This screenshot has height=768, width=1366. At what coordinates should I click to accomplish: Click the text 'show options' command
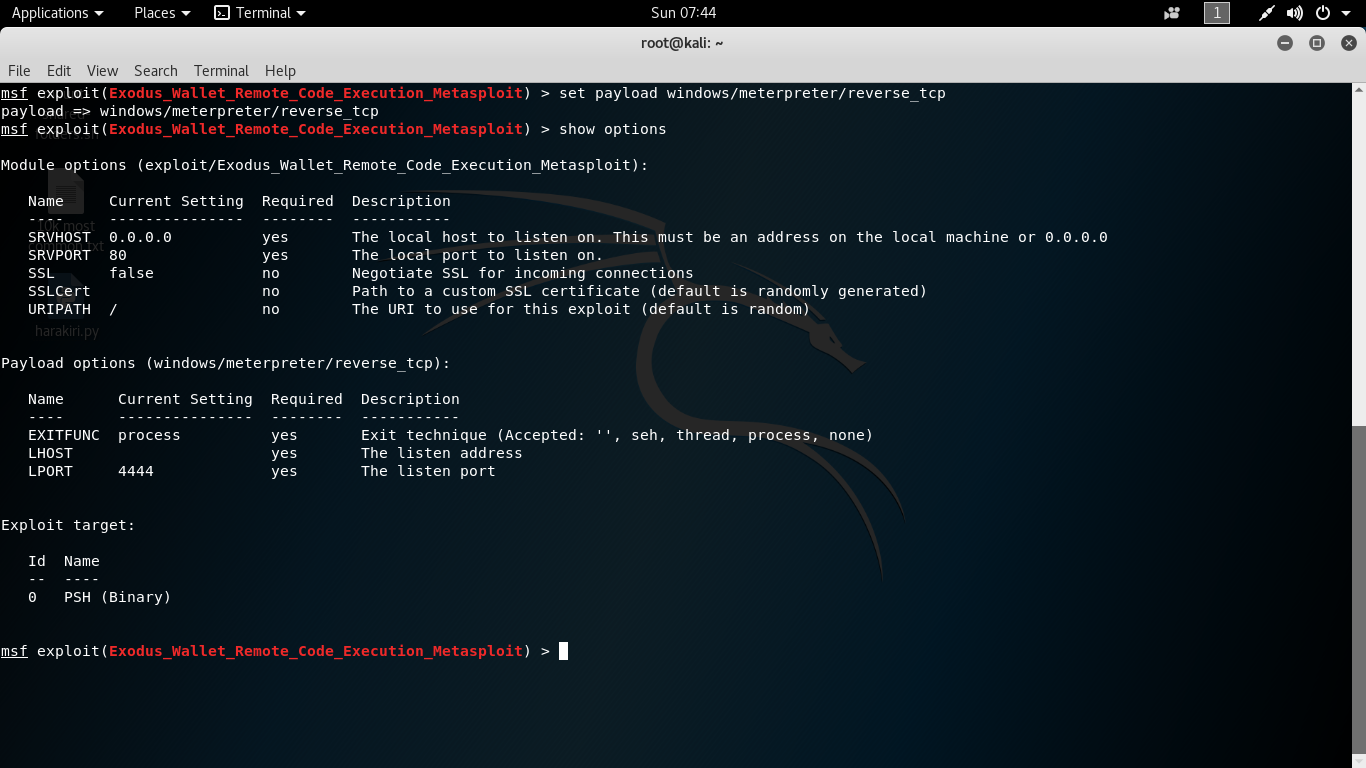[x=612, y=129]
